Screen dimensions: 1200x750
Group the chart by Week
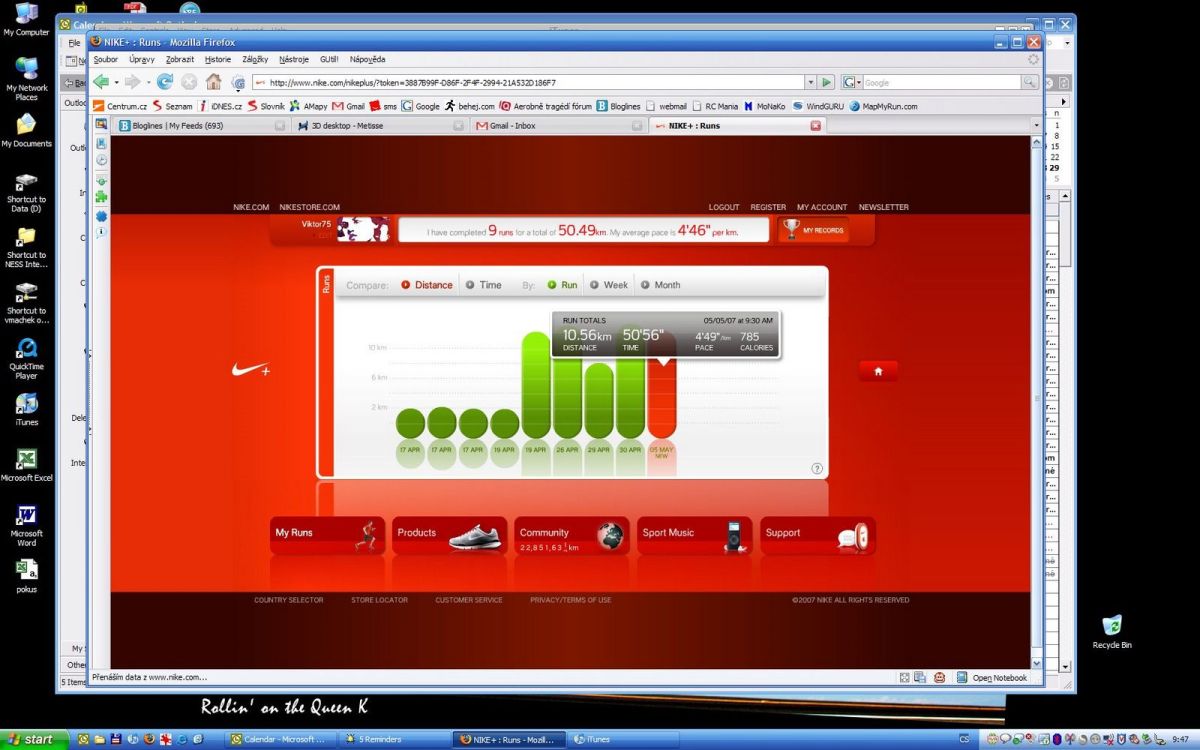pos(609,285)
